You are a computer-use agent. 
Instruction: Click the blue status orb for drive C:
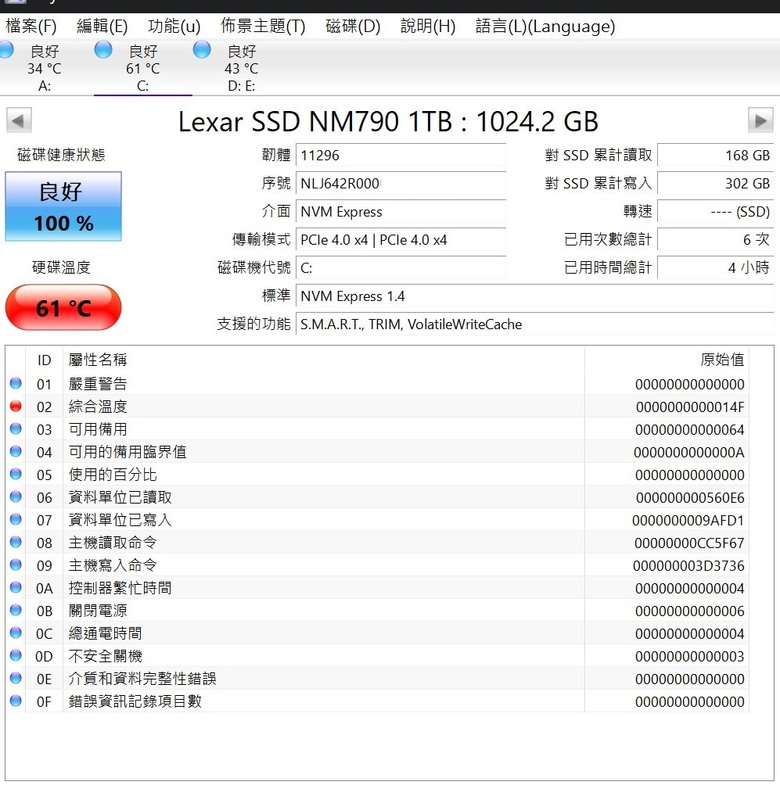click(104, 50)
